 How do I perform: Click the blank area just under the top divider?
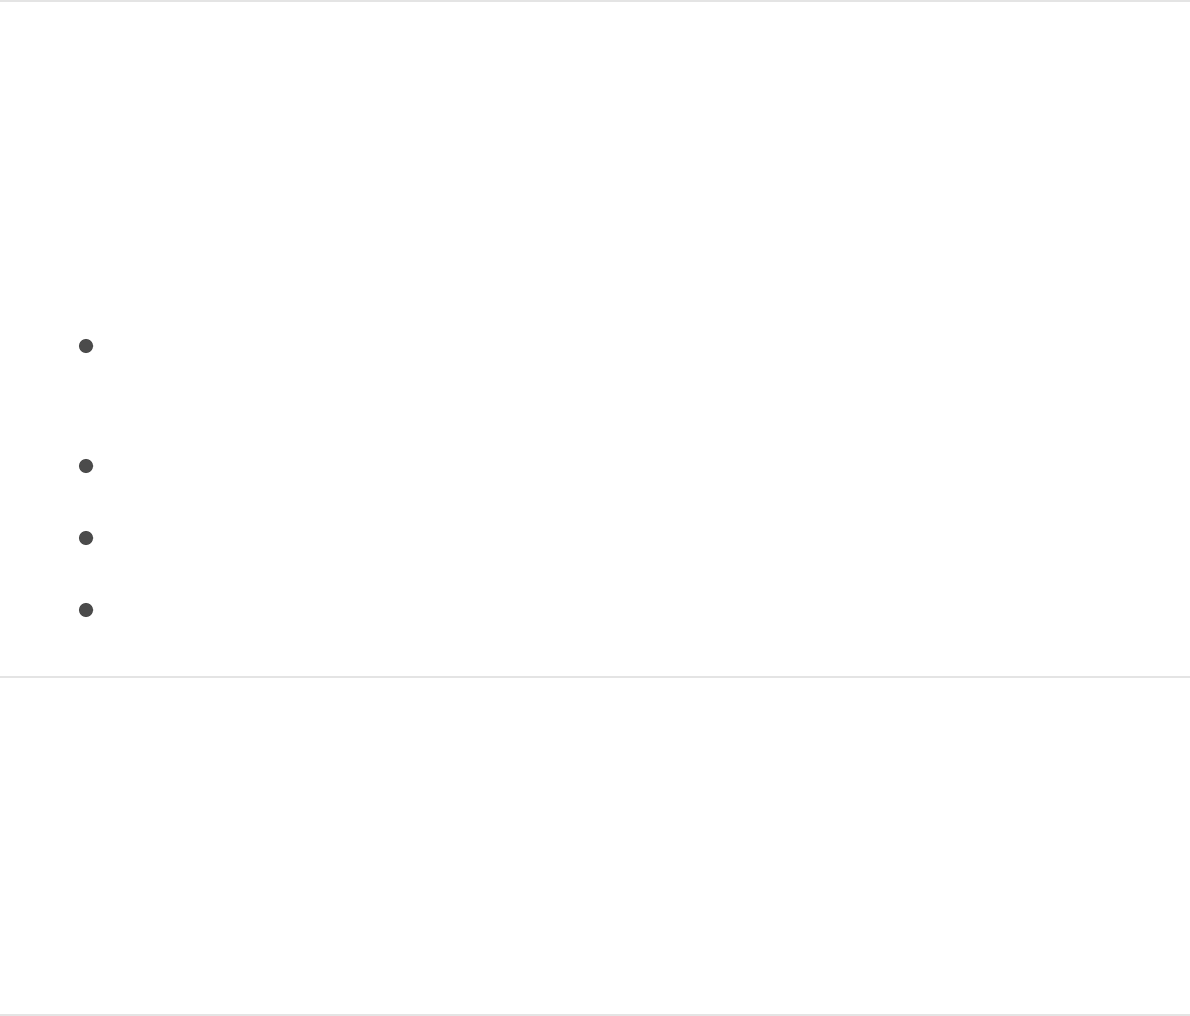click(x=595, y=23)
